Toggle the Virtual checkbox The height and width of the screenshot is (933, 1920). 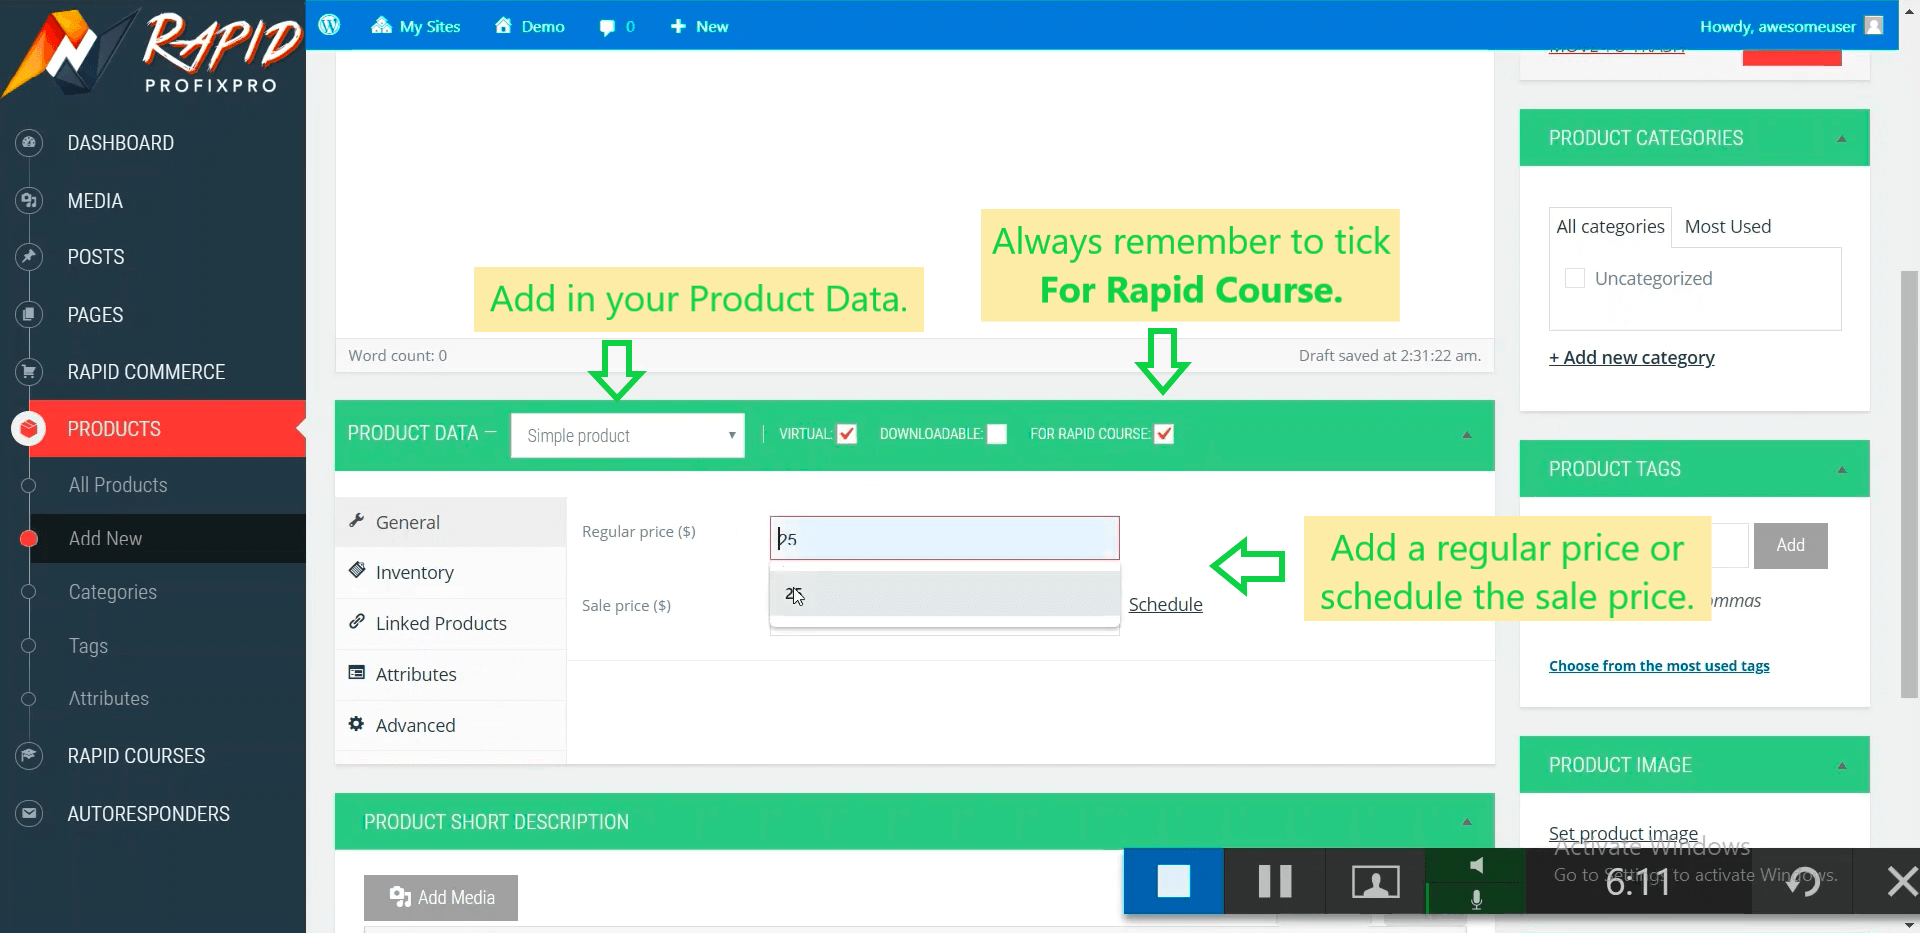click(x=847, y=434)
